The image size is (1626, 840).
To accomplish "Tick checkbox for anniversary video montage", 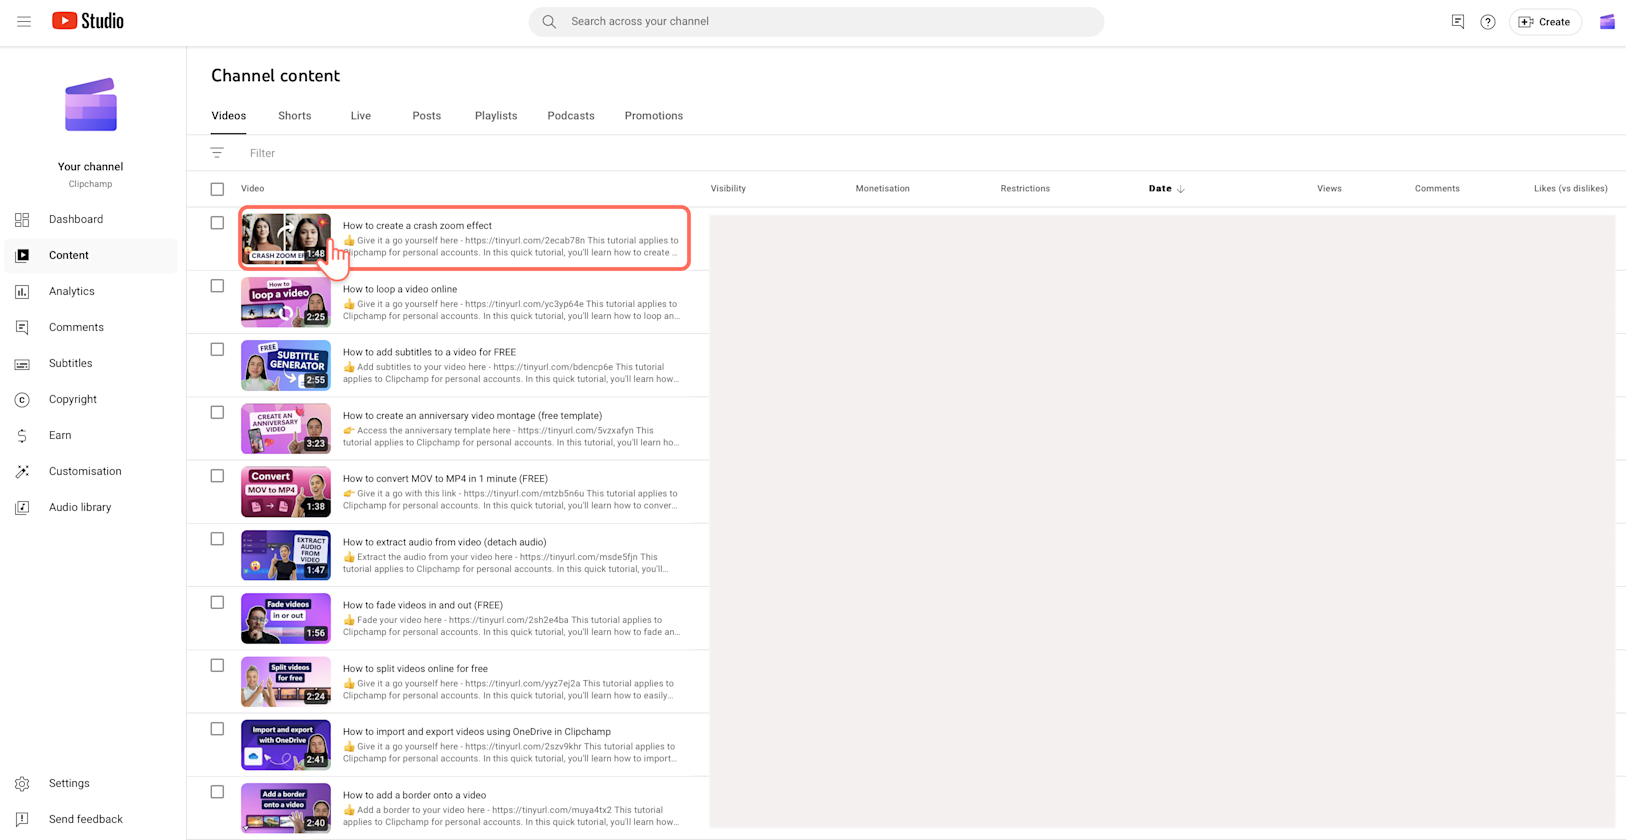I will click(x=217, y=412).
